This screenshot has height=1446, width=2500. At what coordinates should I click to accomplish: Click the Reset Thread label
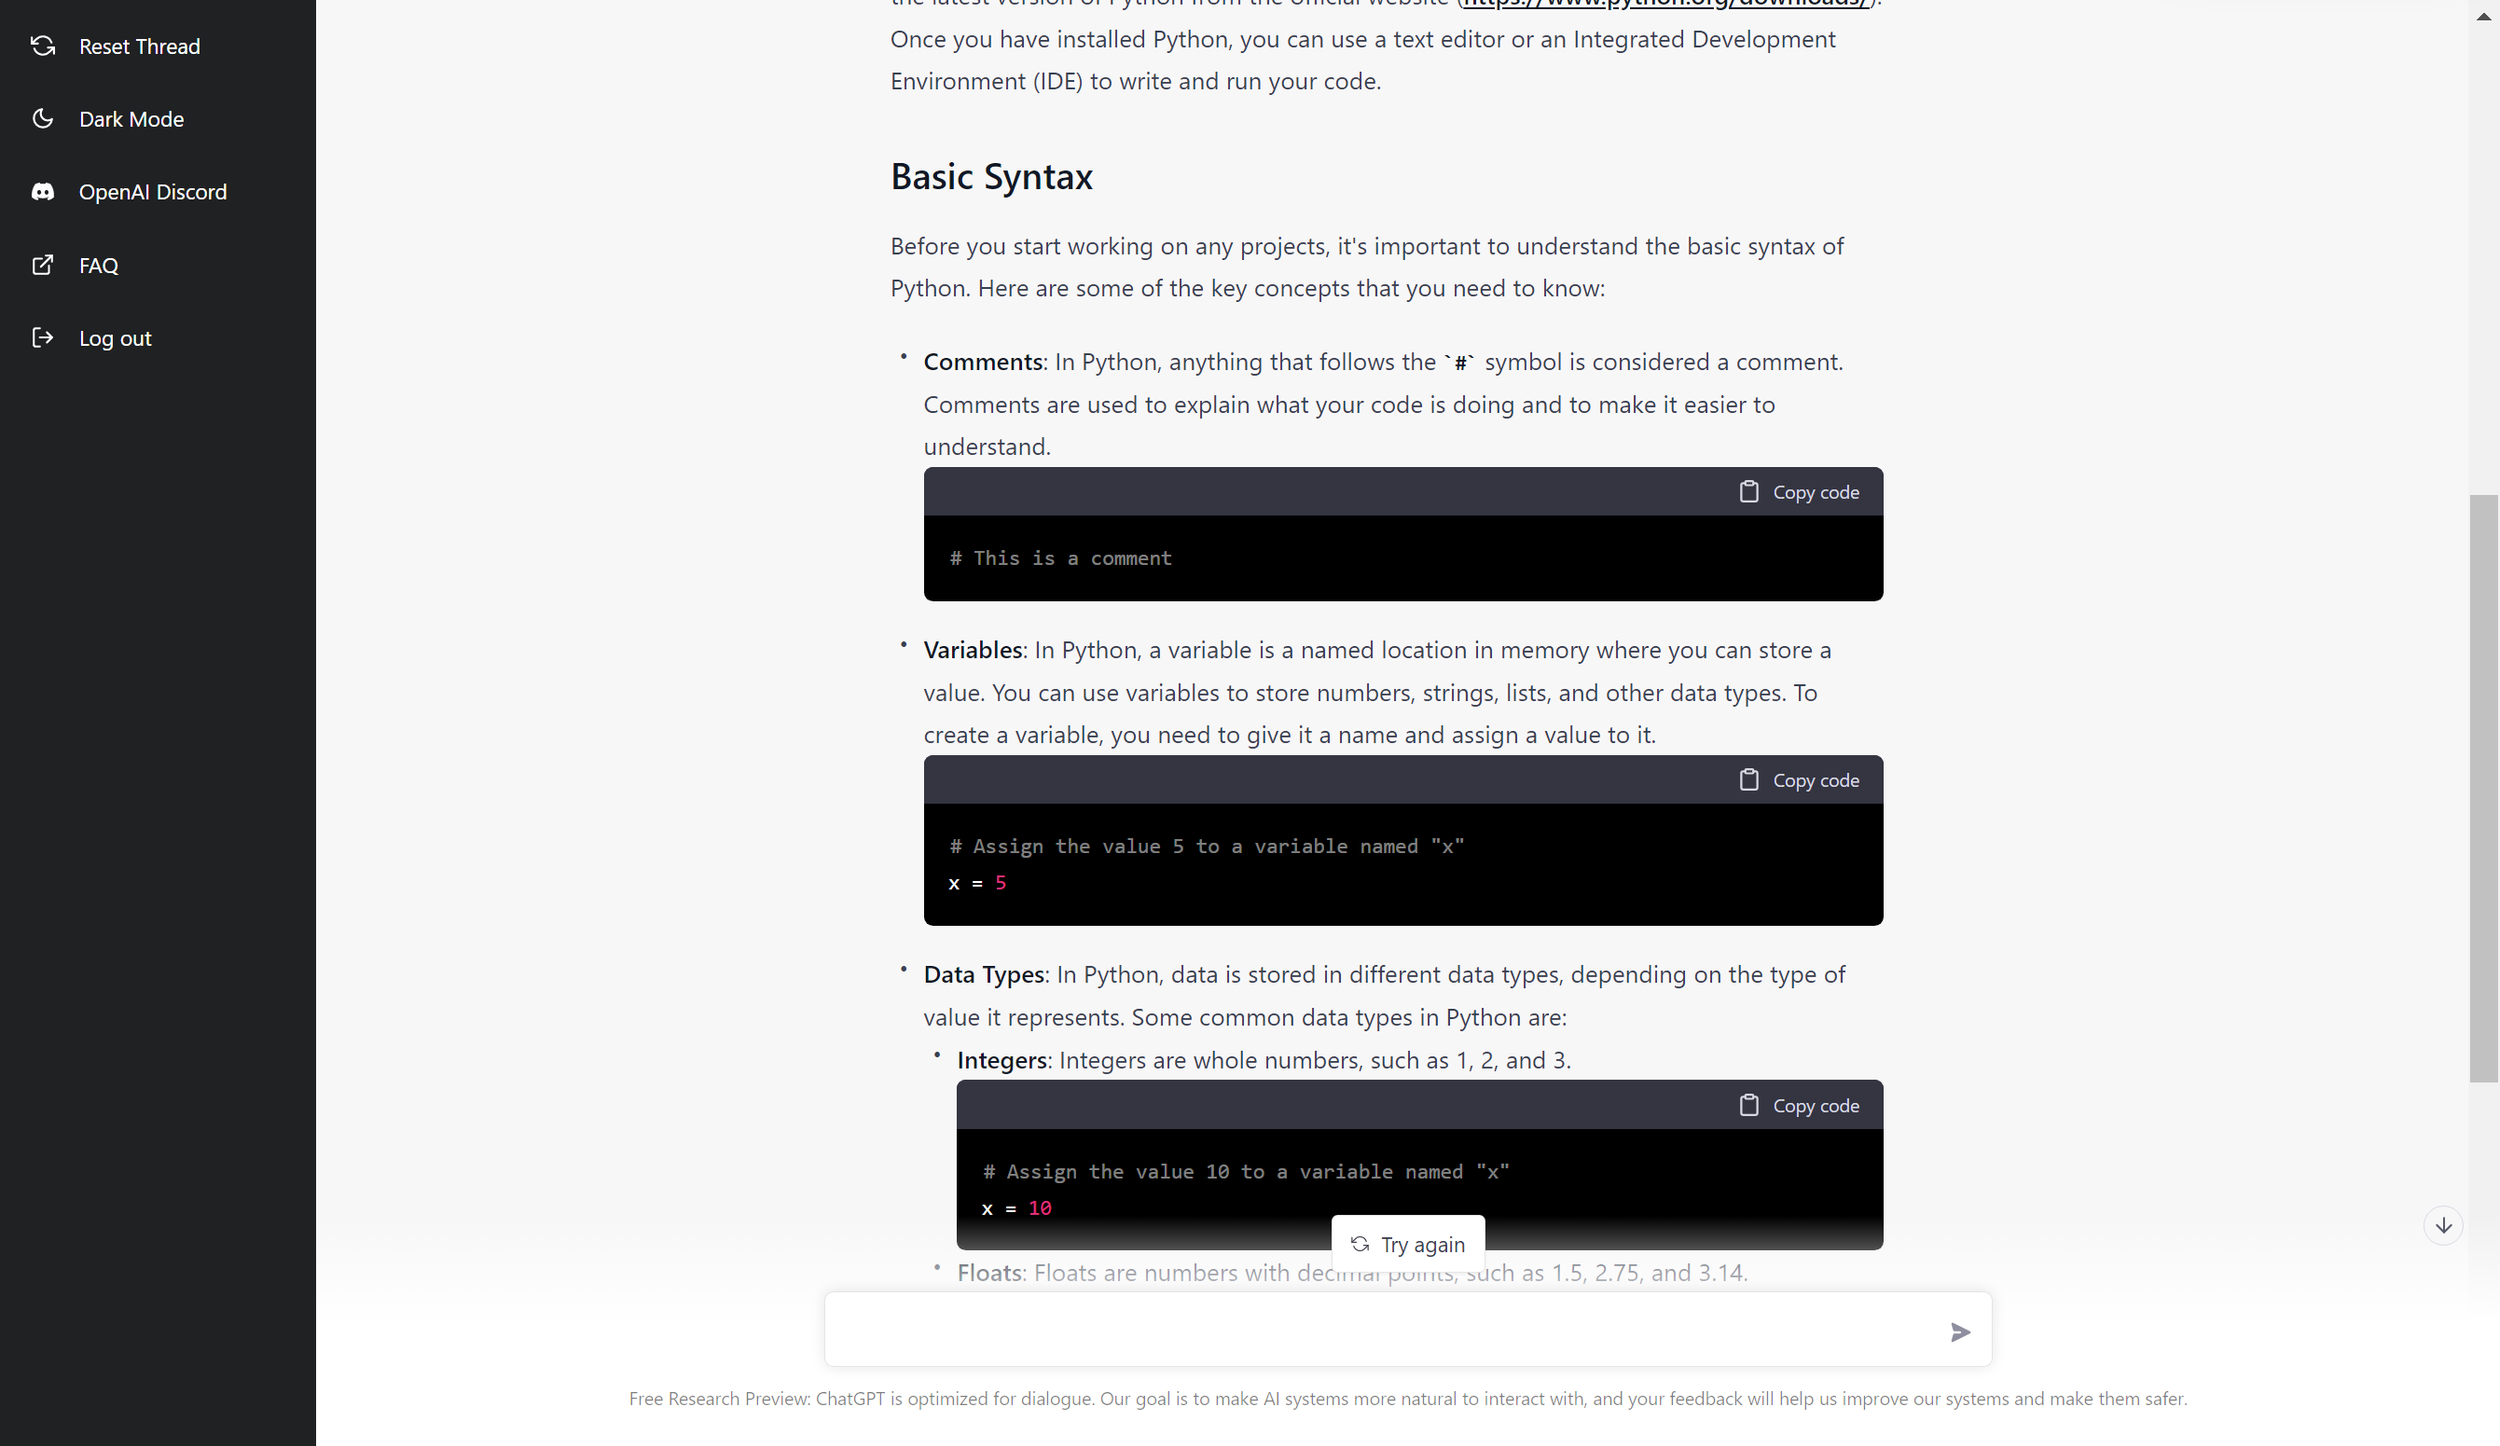pos(139,46)
